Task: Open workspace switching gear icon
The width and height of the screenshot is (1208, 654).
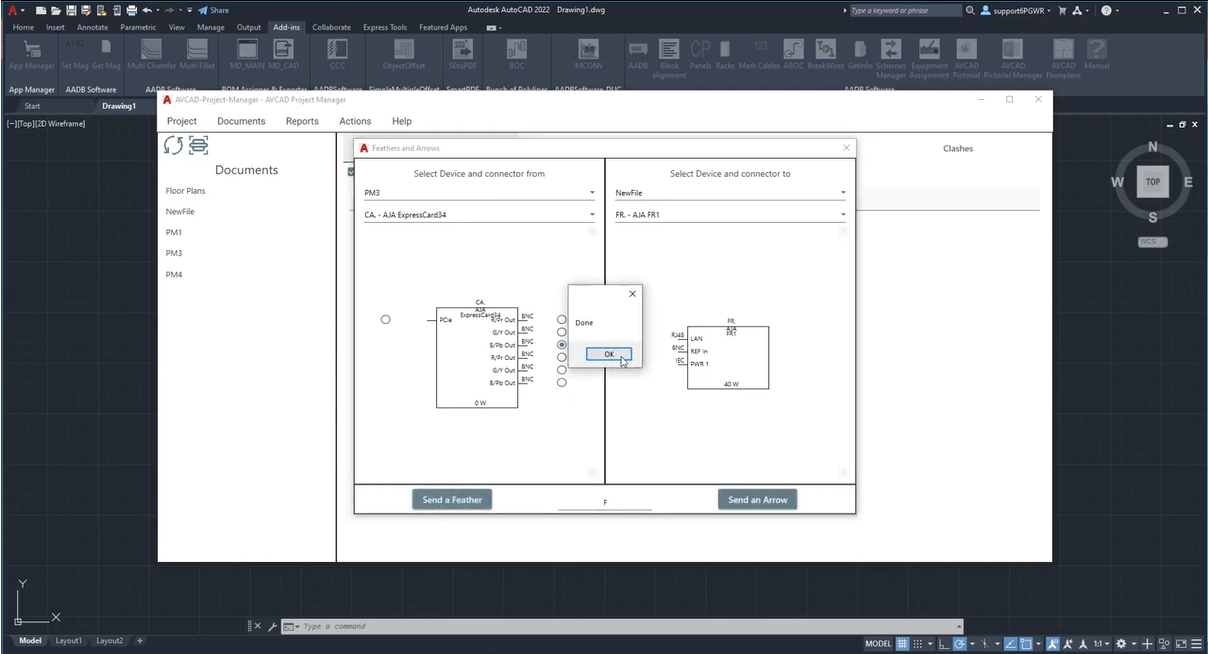Action: pos(1121,643)
